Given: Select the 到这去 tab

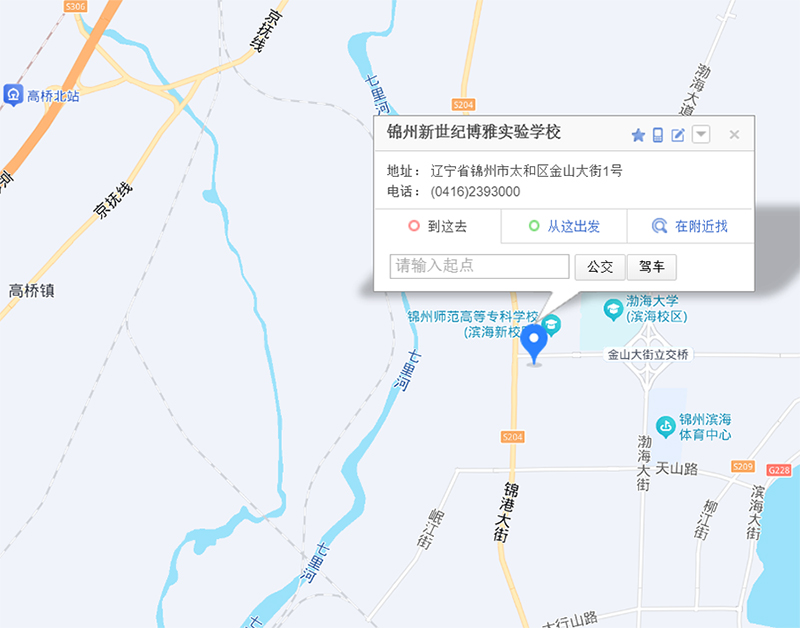Looking at the screenshot, I should 438,226.
